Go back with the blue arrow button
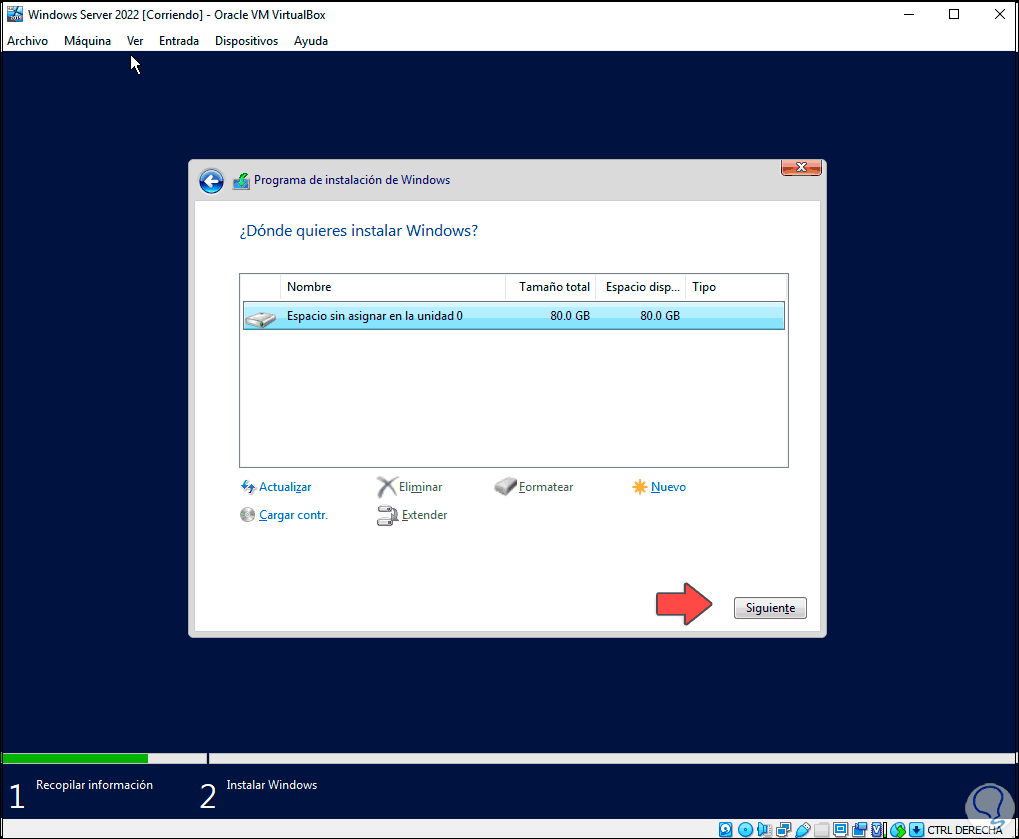This screenshot has height=839, width=1019. [211, 181]
